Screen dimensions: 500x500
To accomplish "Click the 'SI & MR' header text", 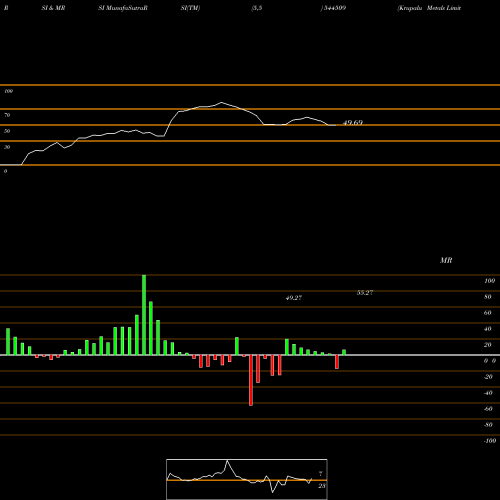I will point(53,8).
